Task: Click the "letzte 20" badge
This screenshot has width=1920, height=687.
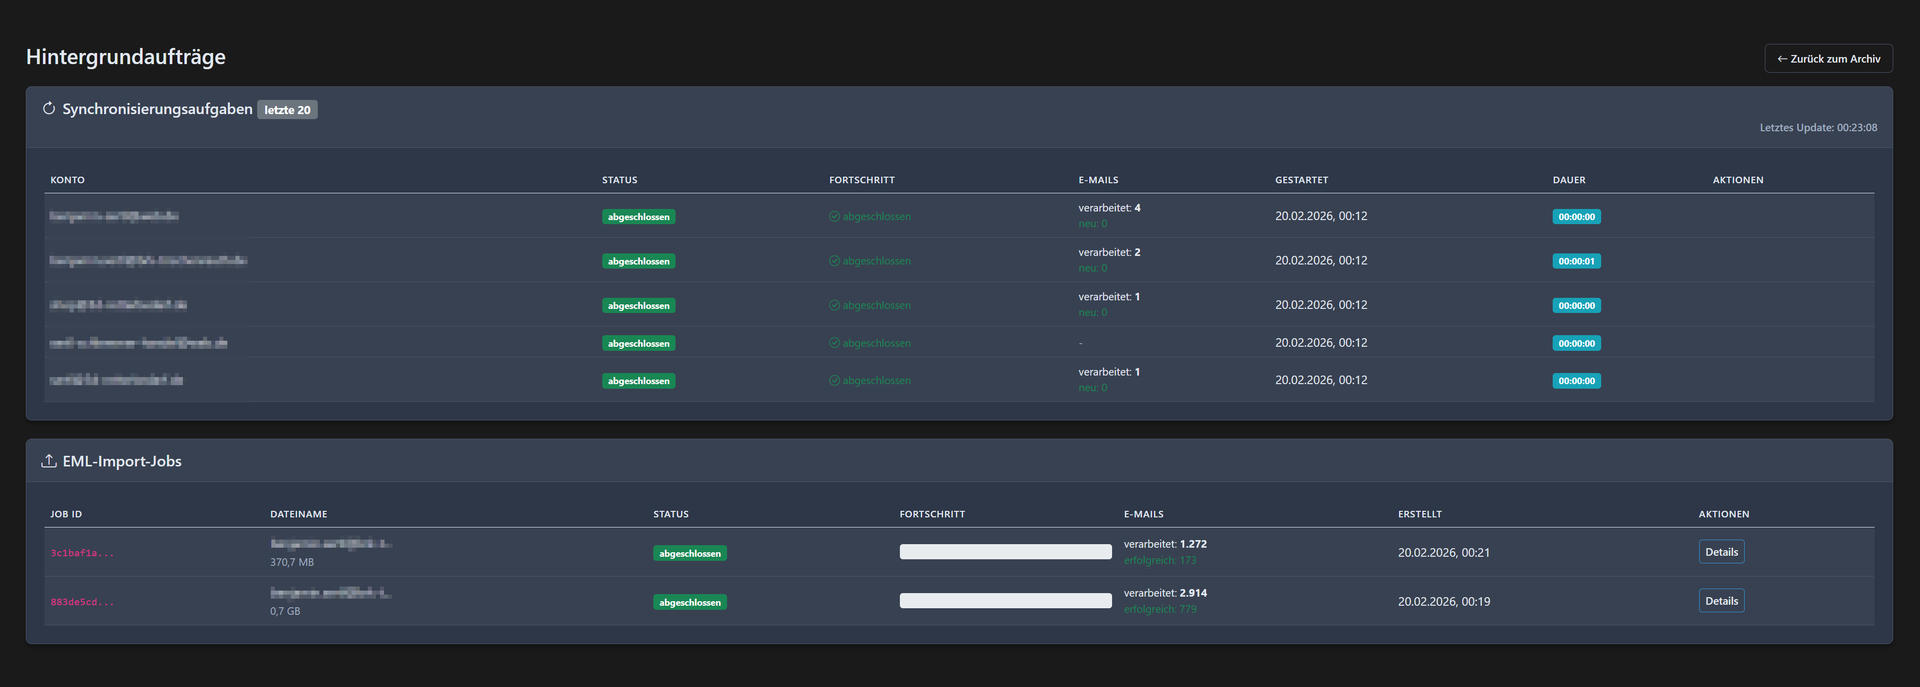Action: [287, 110]
